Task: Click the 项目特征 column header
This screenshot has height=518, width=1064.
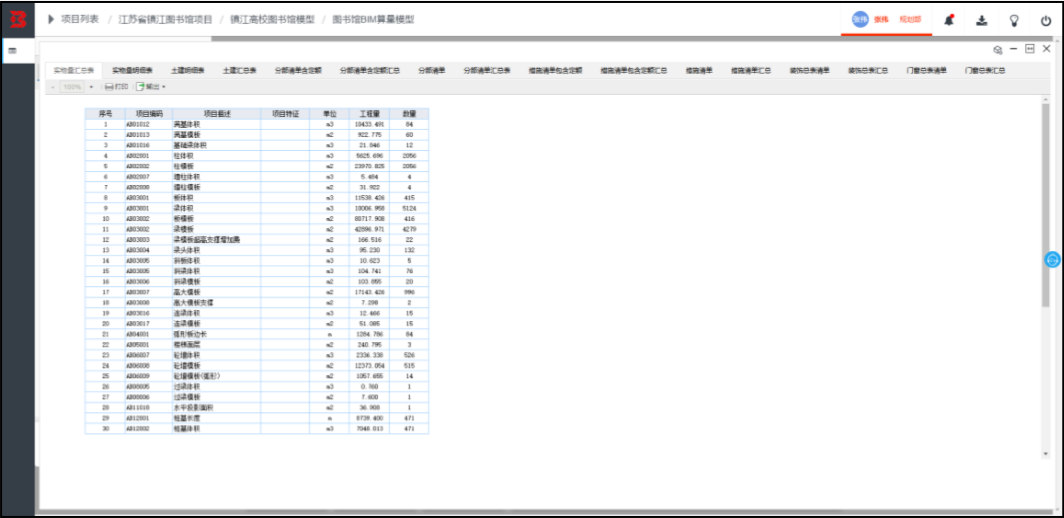Action: 285,114
